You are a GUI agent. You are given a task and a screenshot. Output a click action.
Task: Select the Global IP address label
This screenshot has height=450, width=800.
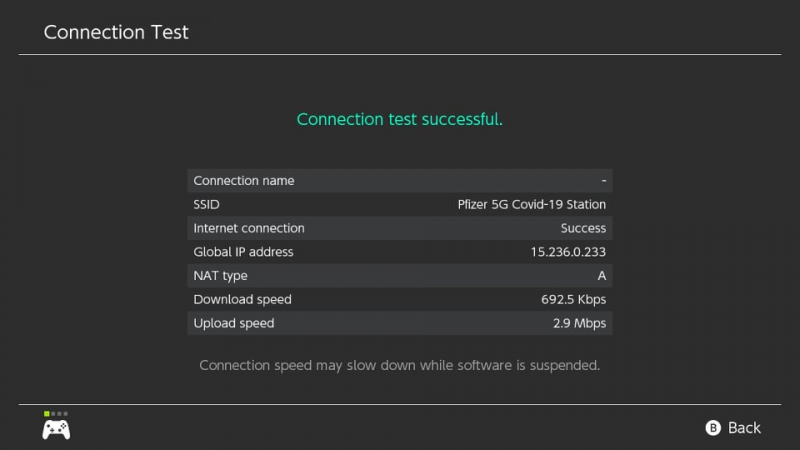(x=243, y=252)
